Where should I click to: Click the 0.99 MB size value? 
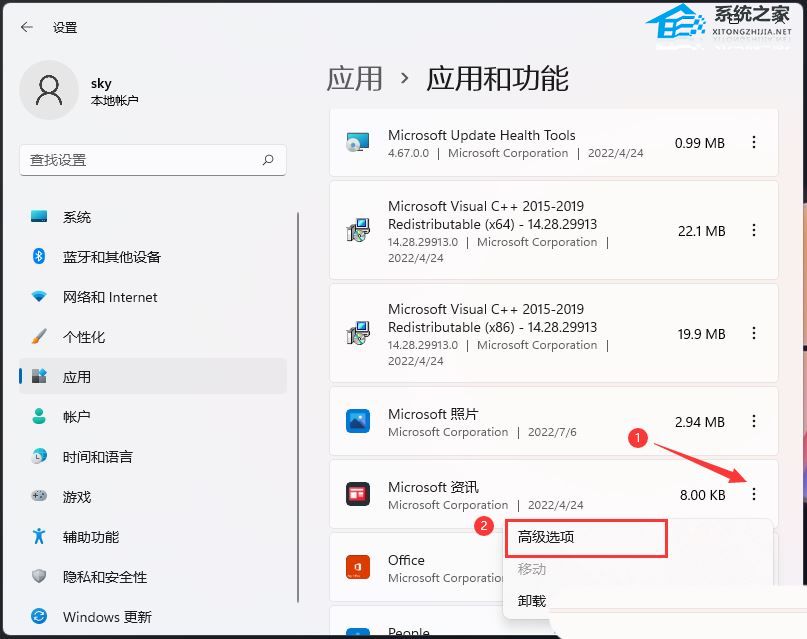click(x=699, y=143)
